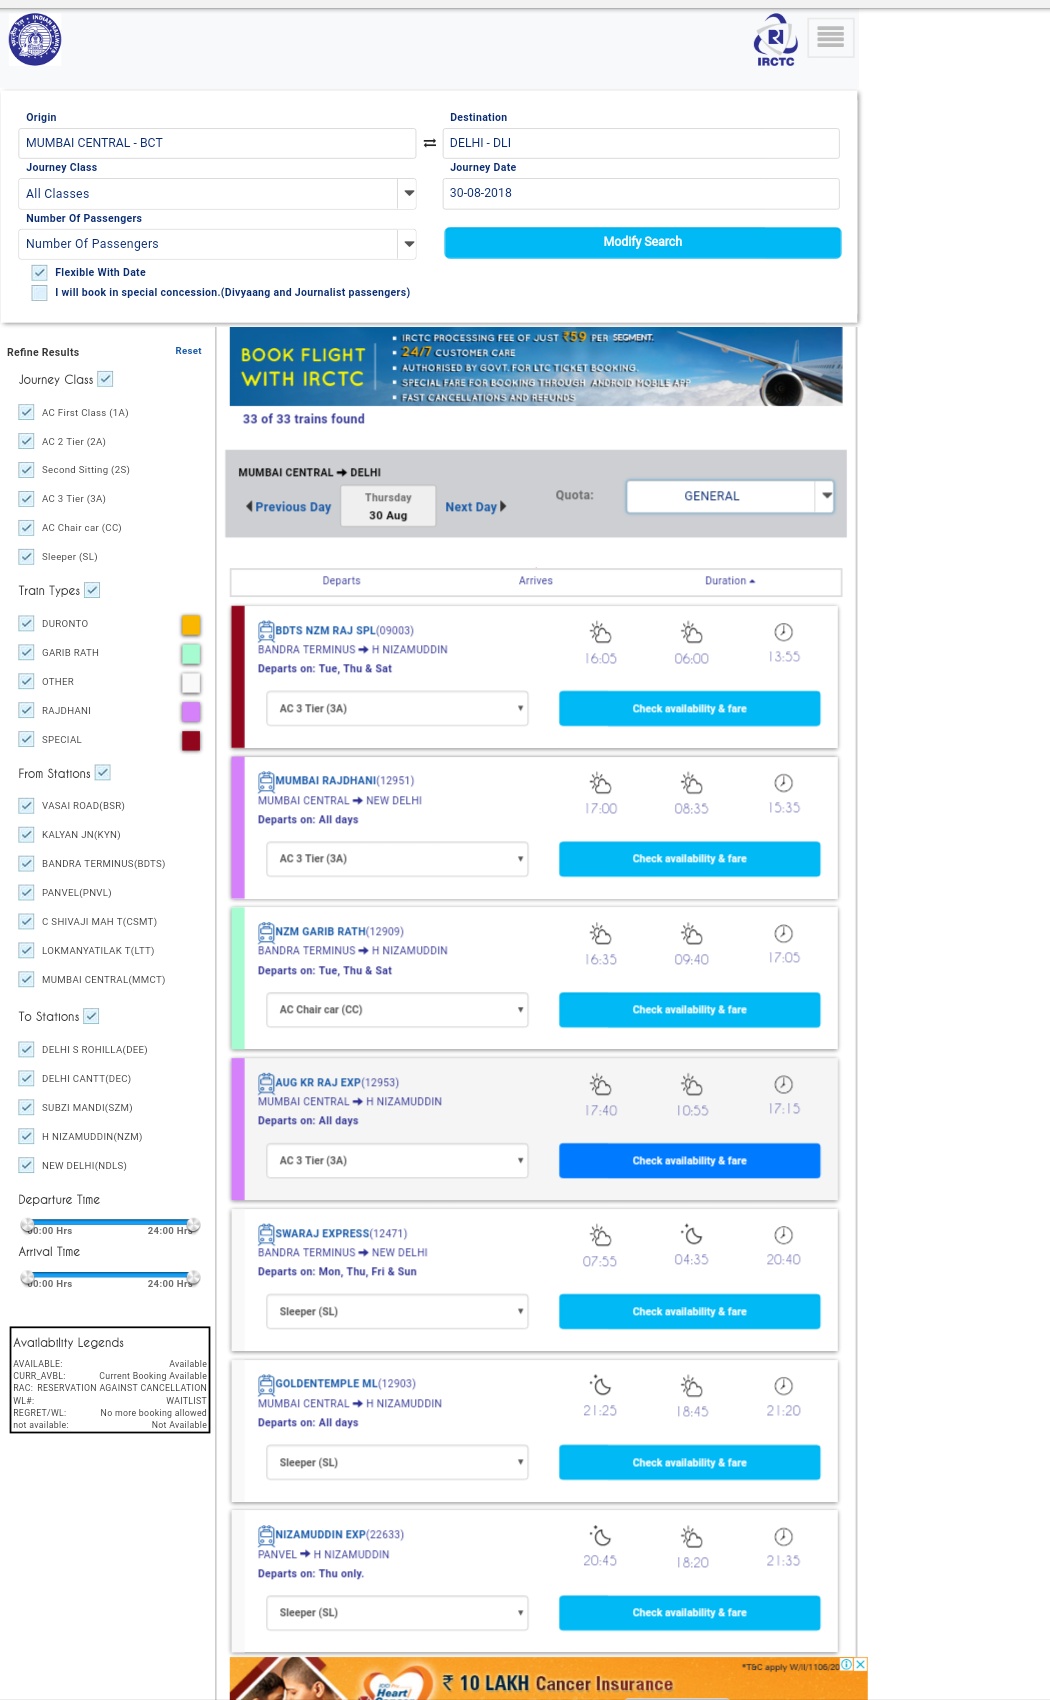Go to Next Day results

pos(475,507)
